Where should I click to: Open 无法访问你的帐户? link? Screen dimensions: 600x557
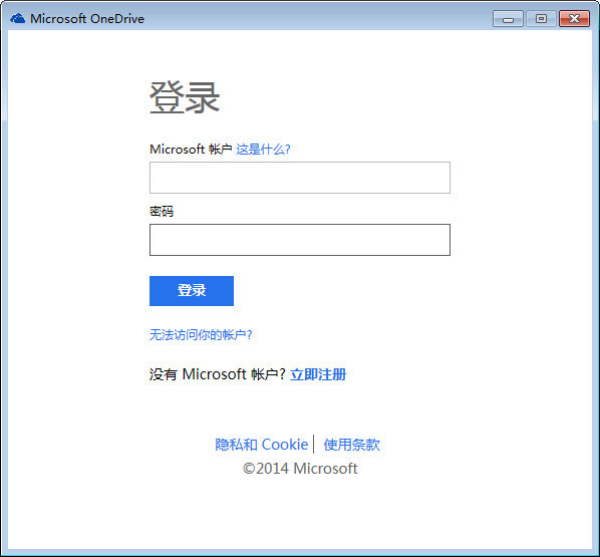point(201,335)
